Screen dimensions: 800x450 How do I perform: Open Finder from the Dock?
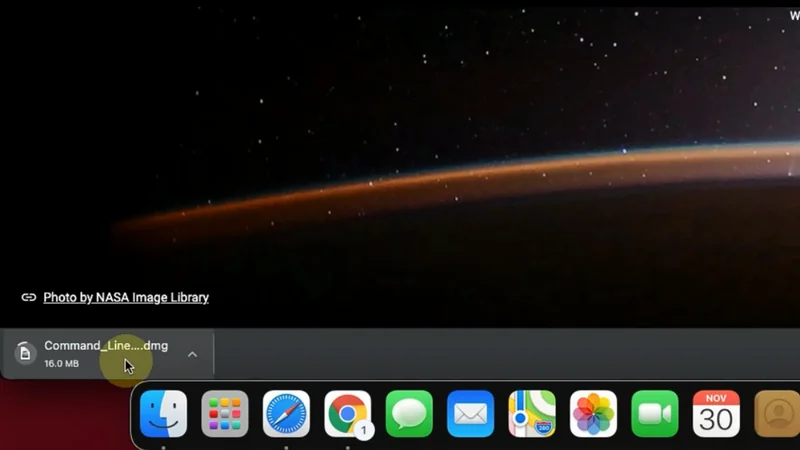click(x=163, y=413)
